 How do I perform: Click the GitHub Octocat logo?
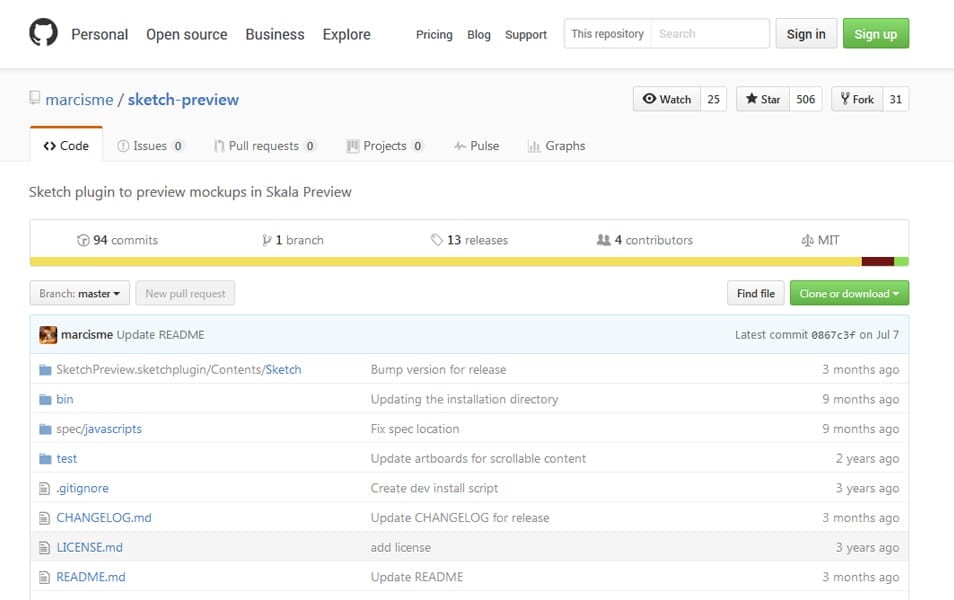click(x=43, y=34)
